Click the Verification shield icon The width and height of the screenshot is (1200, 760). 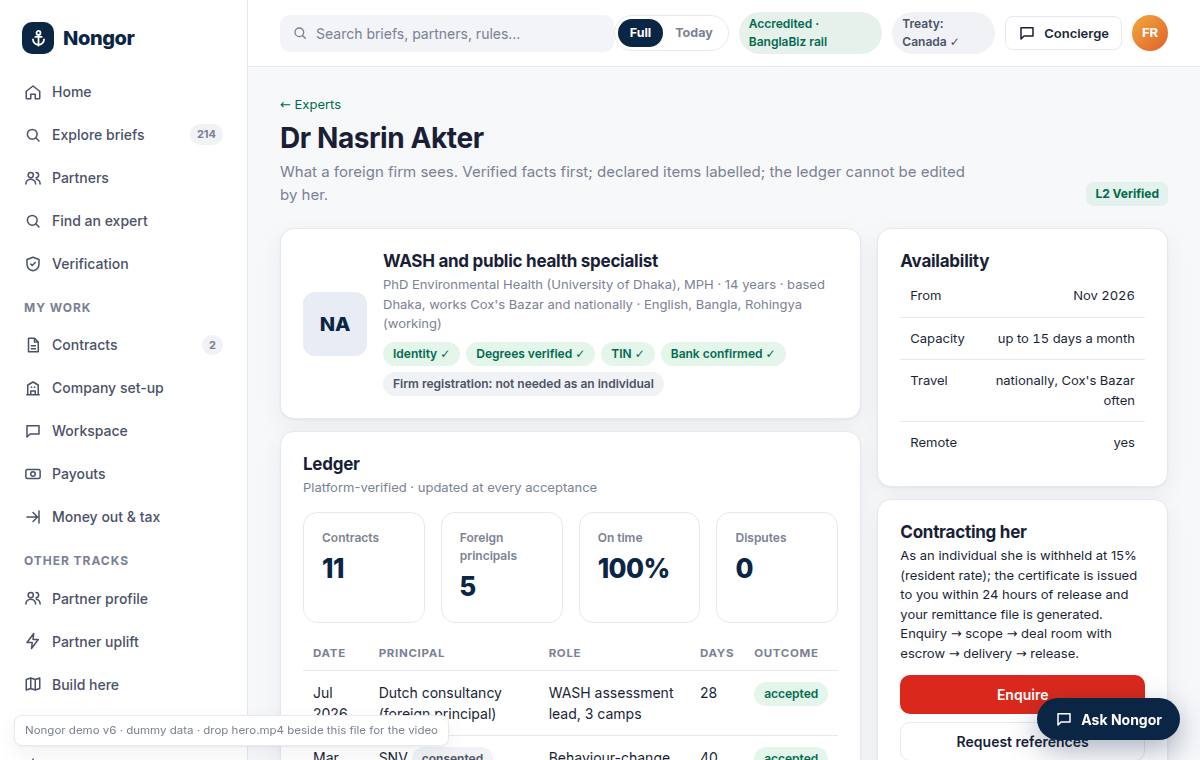[33, 264]
